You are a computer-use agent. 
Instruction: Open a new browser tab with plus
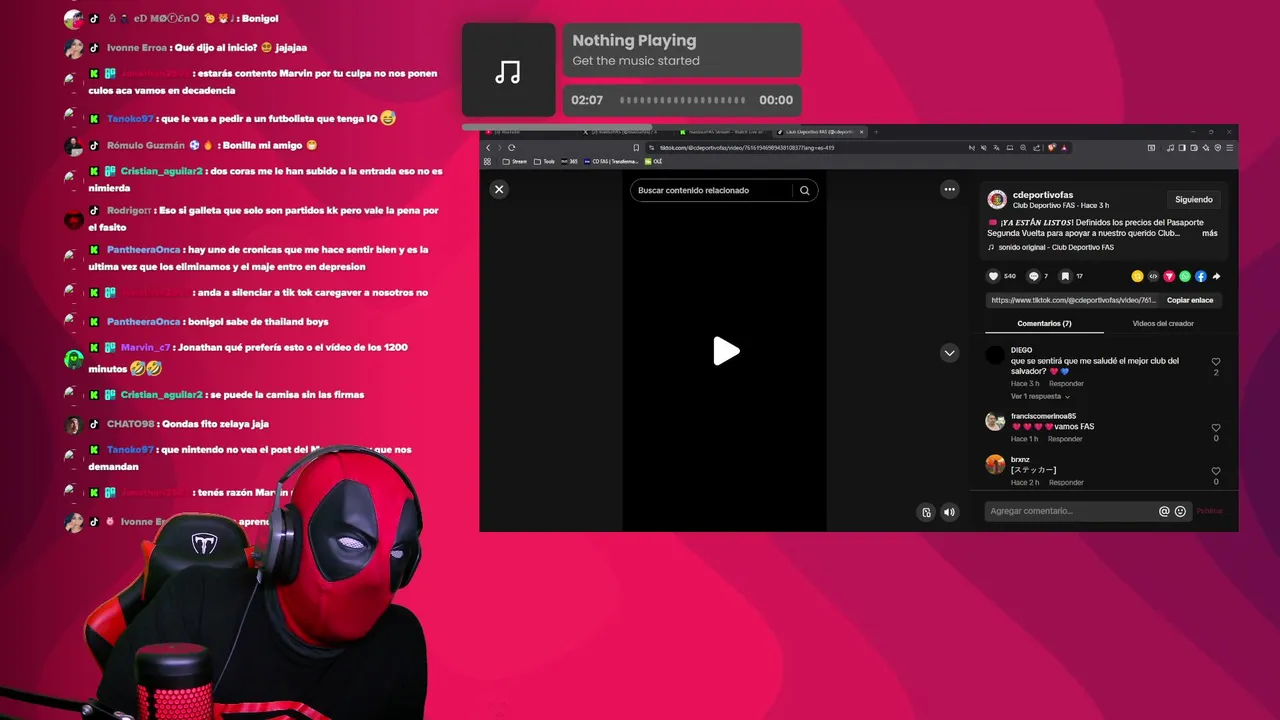[x=875, y=131]
